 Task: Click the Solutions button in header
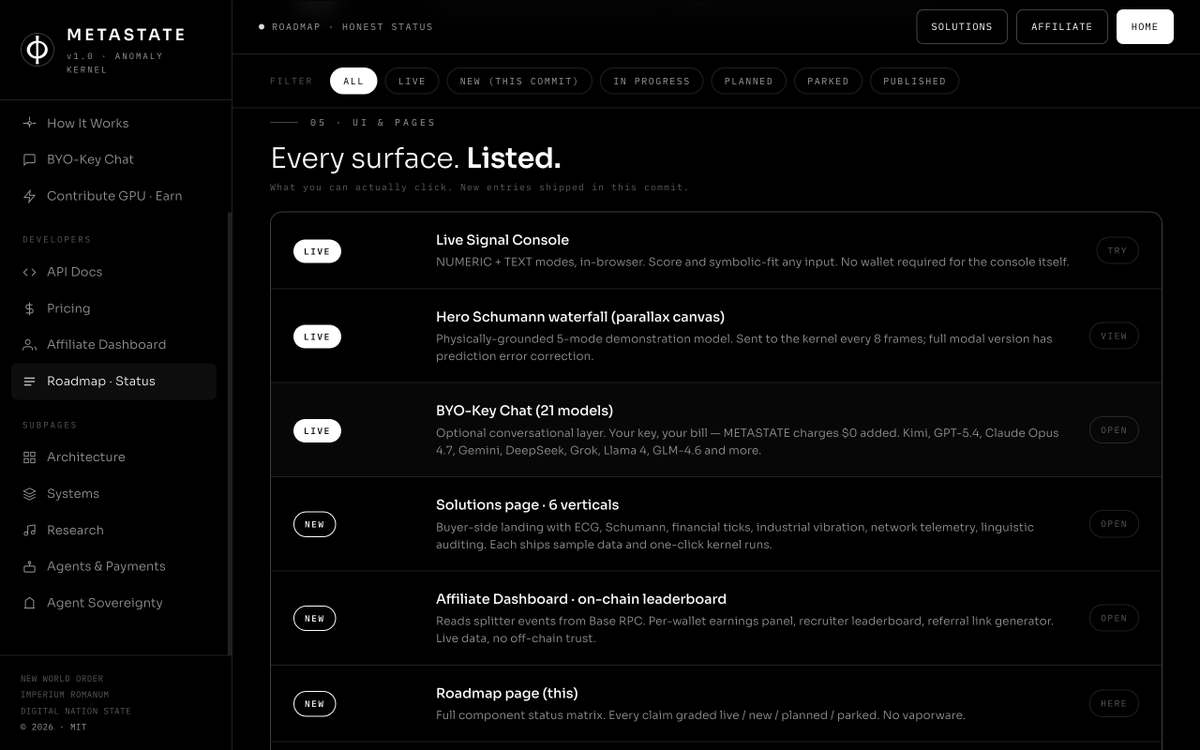point(962,27)
